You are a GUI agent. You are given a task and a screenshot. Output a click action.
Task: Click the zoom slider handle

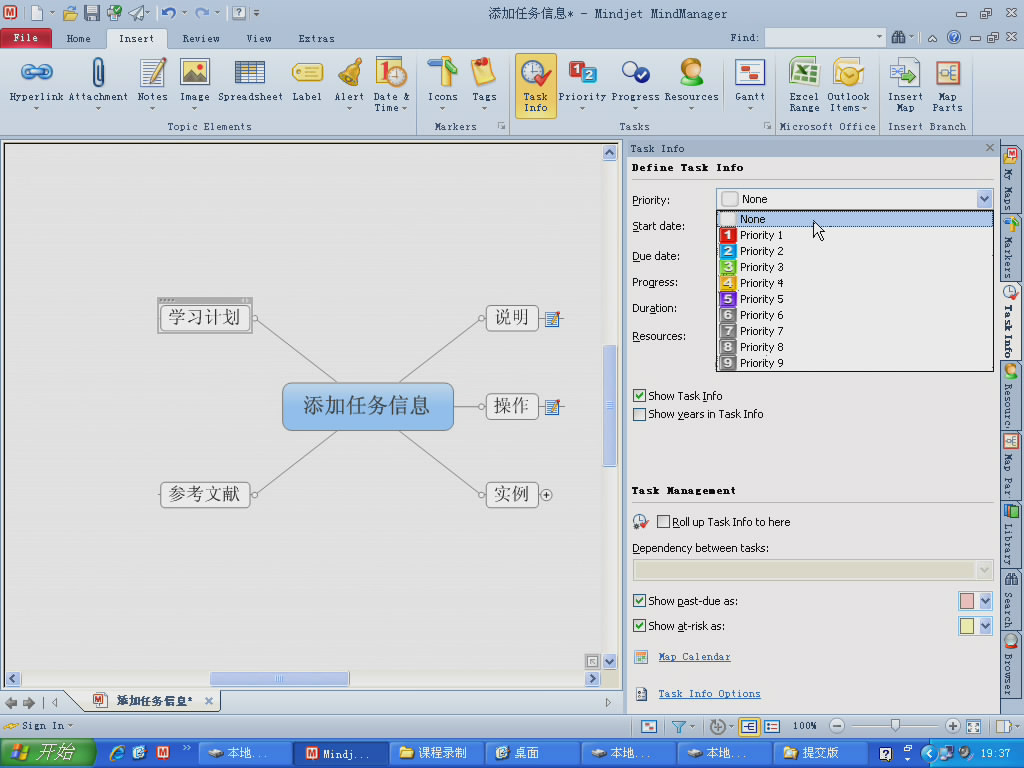click(x=895, y=726)
